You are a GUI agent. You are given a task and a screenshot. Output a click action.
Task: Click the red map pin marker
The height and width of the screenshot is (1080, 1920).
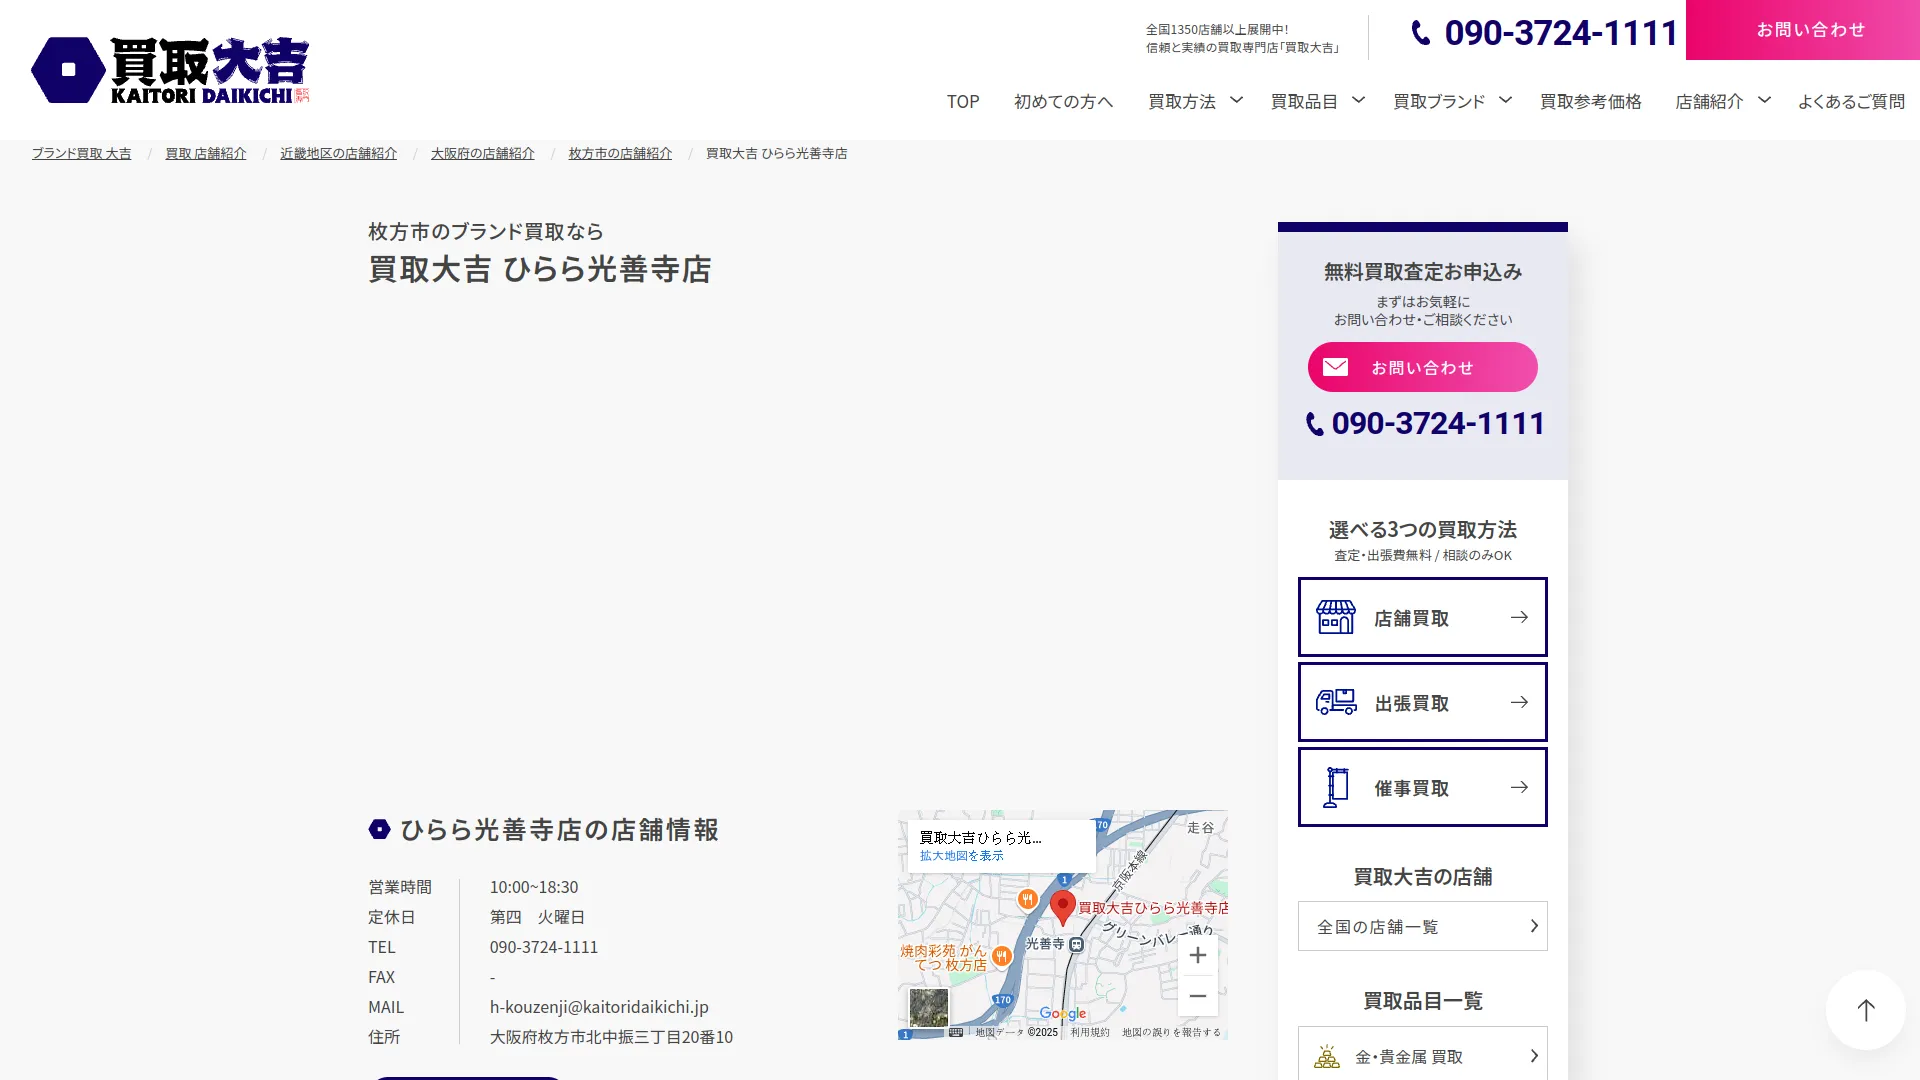pos(1063,907)
